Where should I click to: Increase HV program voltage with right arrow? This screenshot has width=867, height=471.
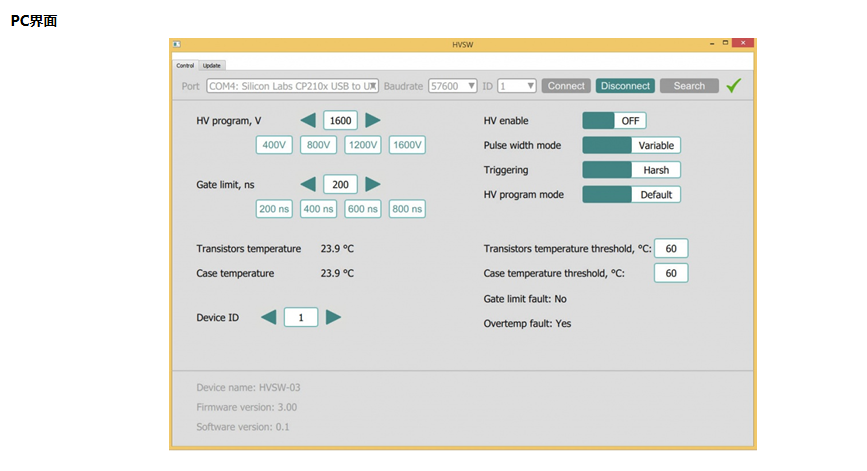point(373,120)
